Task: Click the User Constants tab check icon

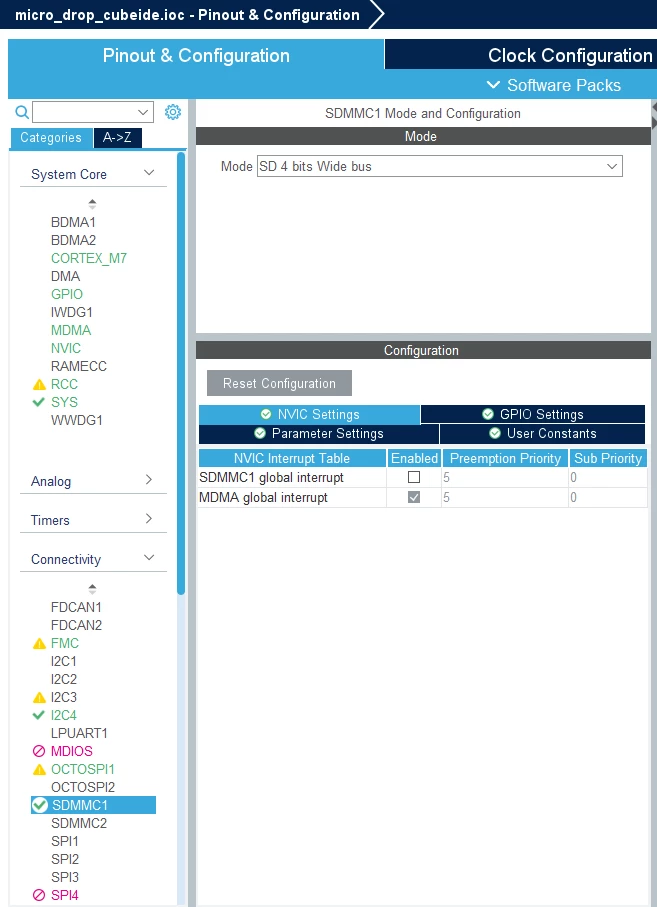Action: pyautogui.click(x=495, y=433)
